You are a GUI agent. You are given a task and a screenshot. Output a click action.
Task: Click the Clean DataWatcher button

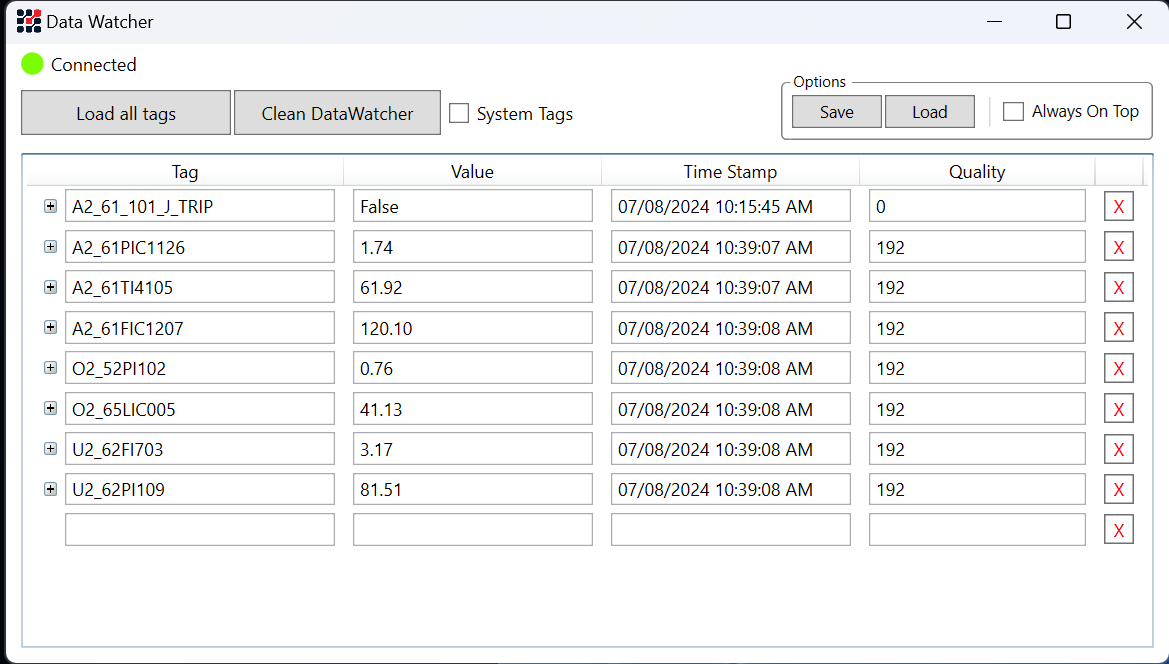(x=337, y=113)
